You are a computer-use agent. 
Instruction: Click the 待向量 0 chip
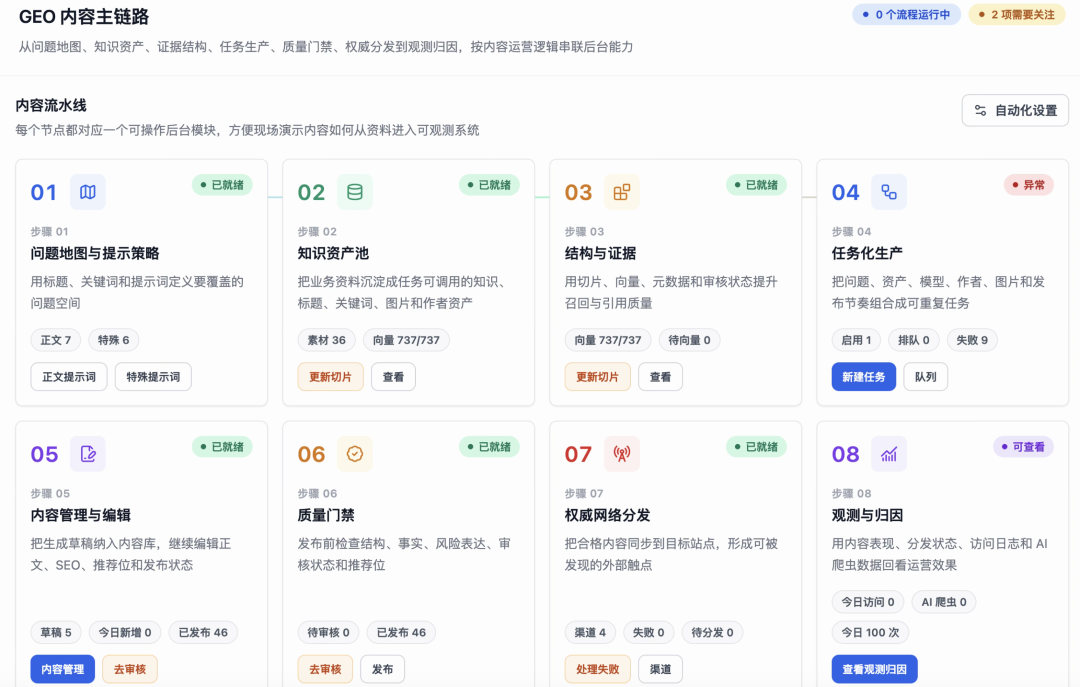[689, 340]
